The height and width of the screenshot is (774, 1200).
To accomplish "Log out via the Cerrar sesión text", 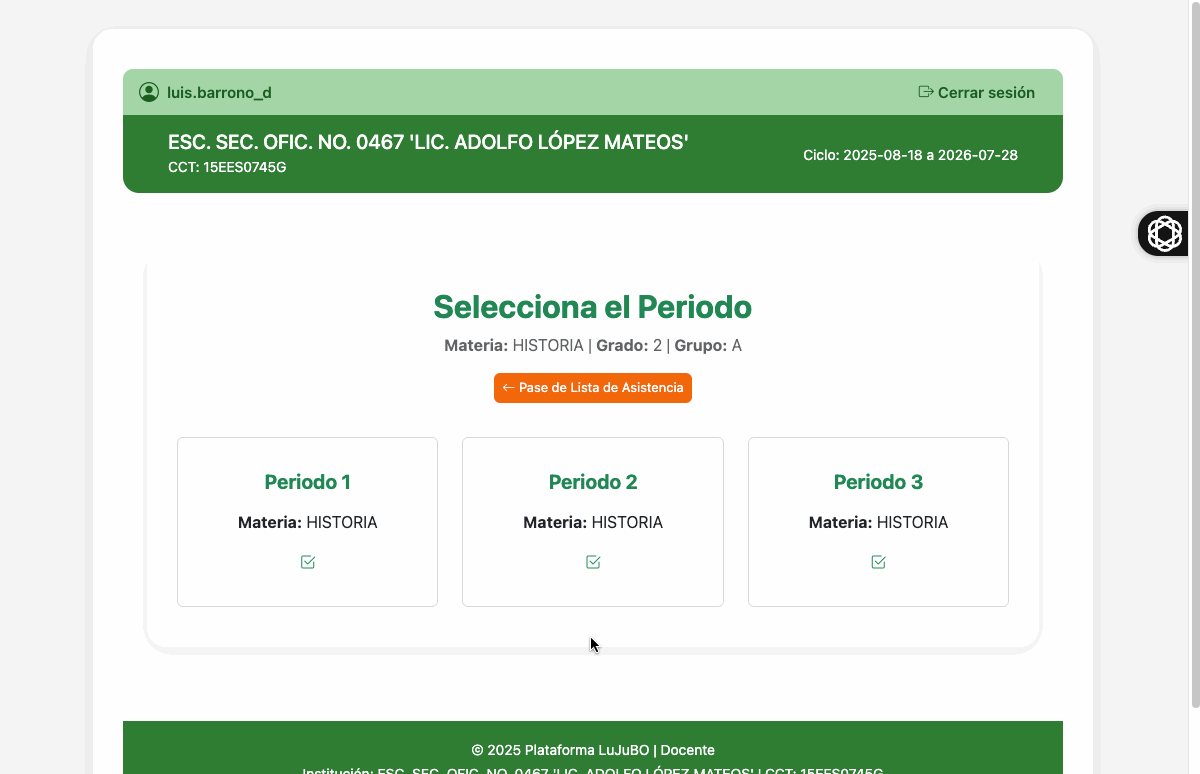I will pos(986,92).
